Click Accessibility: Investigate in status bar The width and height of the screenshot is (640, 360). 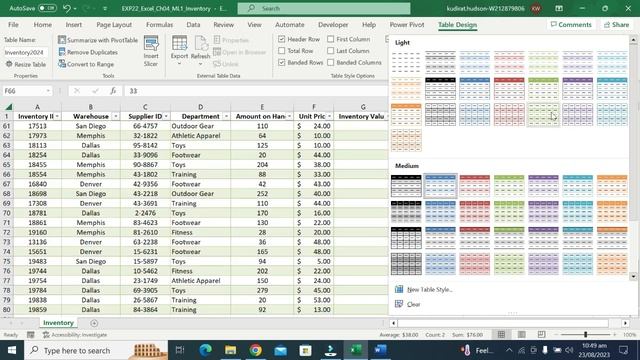click(x=75, y=335)
